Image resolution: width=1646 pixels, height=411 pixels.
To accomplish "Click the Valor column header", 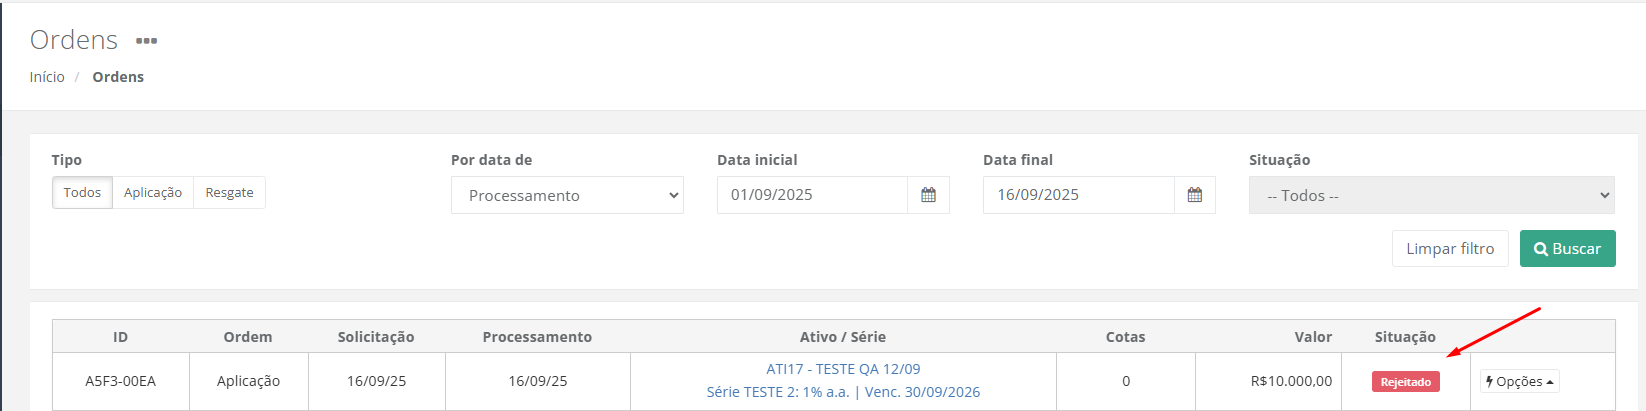I will (x=1313, y=337).
